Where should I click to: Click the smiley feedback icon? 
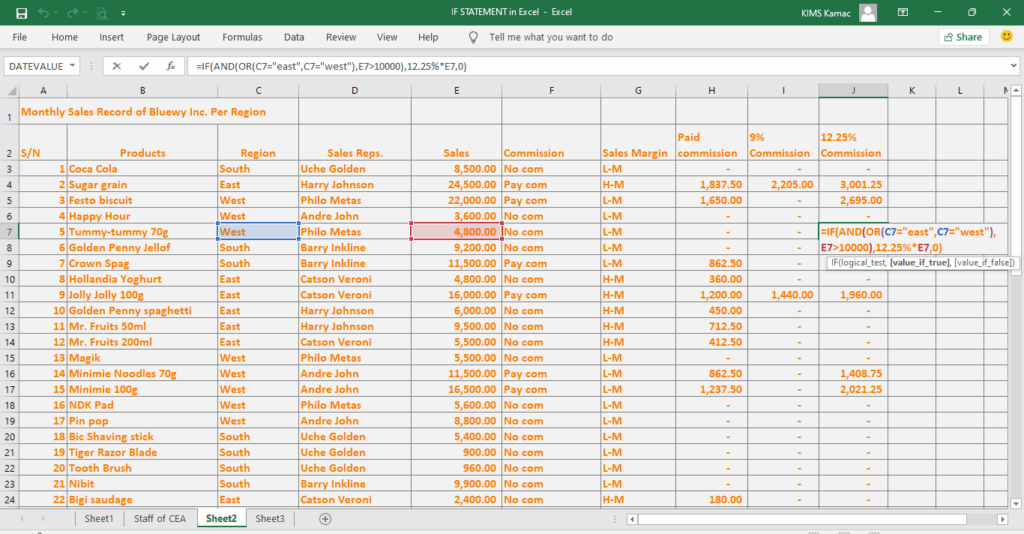tap(1007, 37)
